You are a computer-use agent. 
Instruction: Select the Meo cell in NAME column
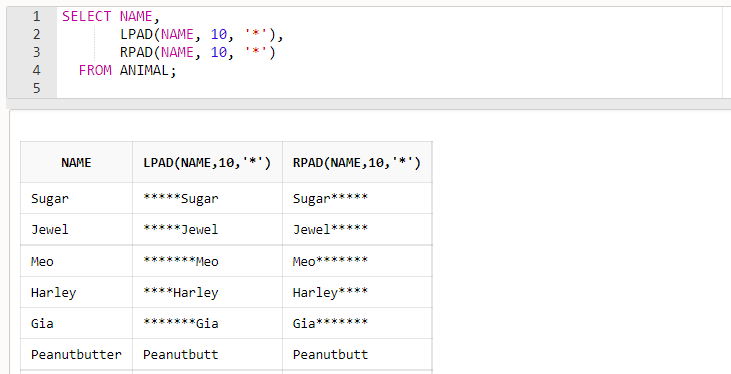pyautogui.click(x=76, y=261)
